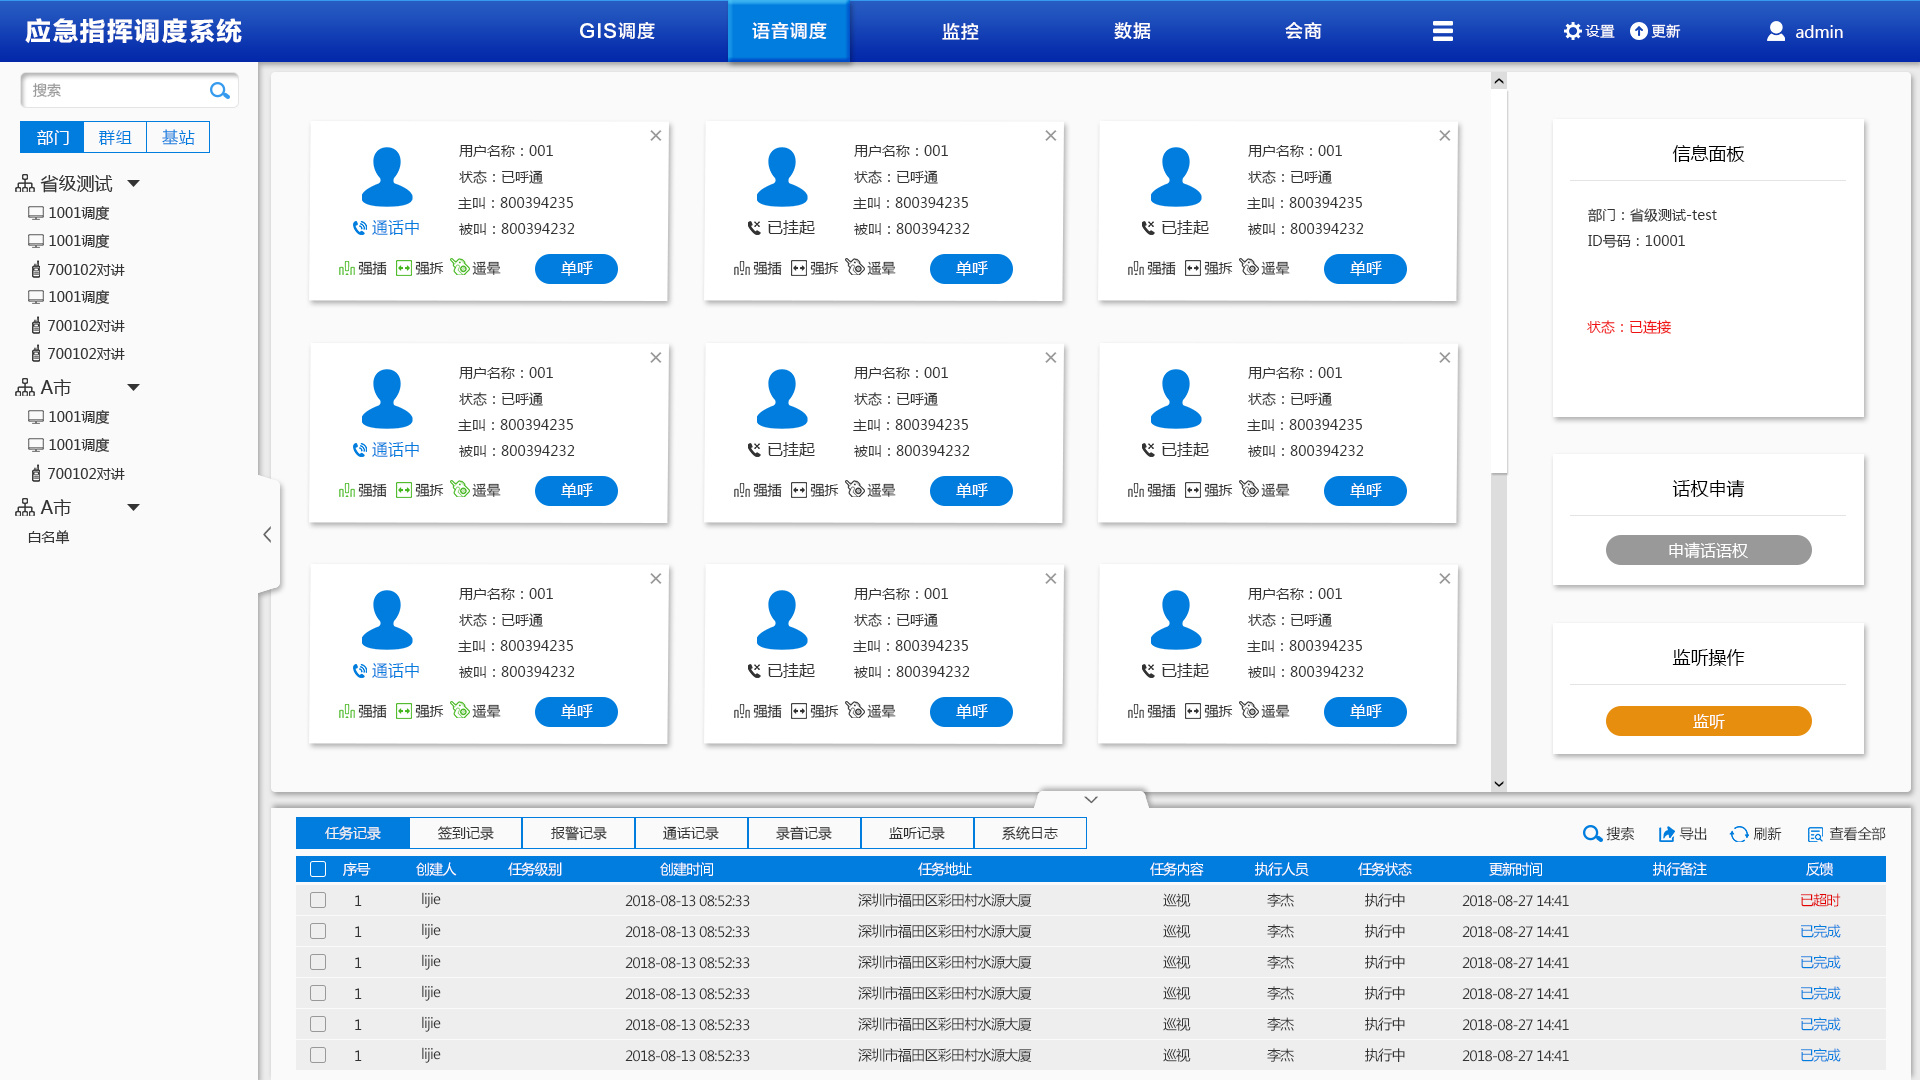Switch to the 监控 menu tab
The image size is (1920, 1080).
(959, 31)
